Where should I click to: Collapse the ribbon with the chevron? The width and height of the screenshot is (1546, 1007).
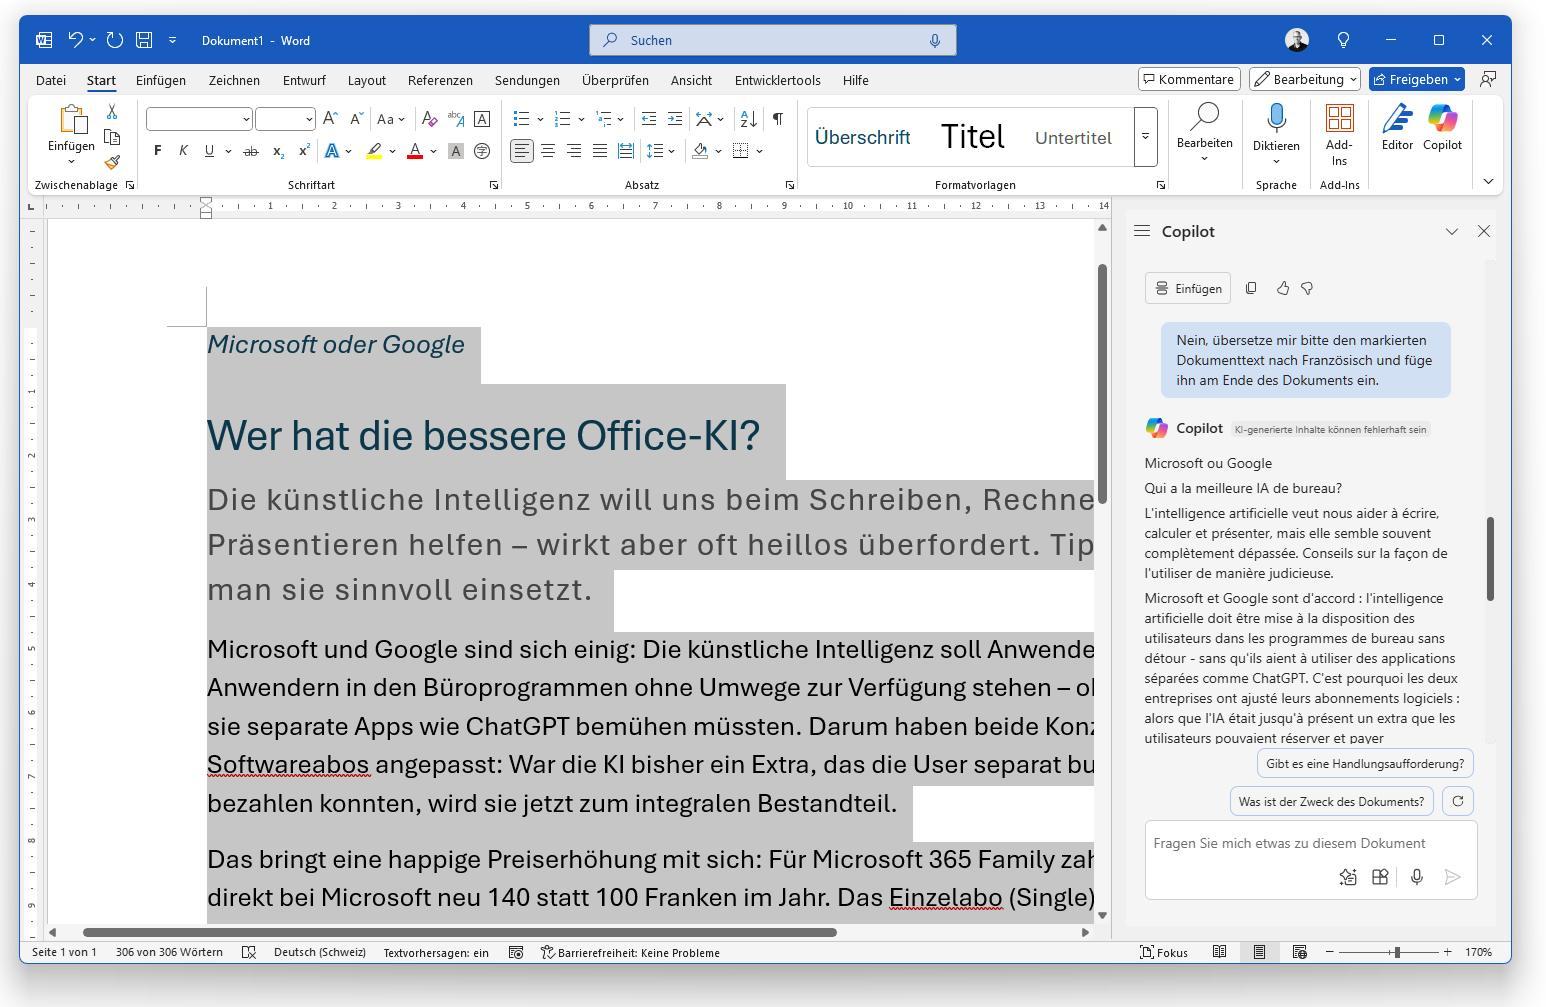click(1488, 181)
